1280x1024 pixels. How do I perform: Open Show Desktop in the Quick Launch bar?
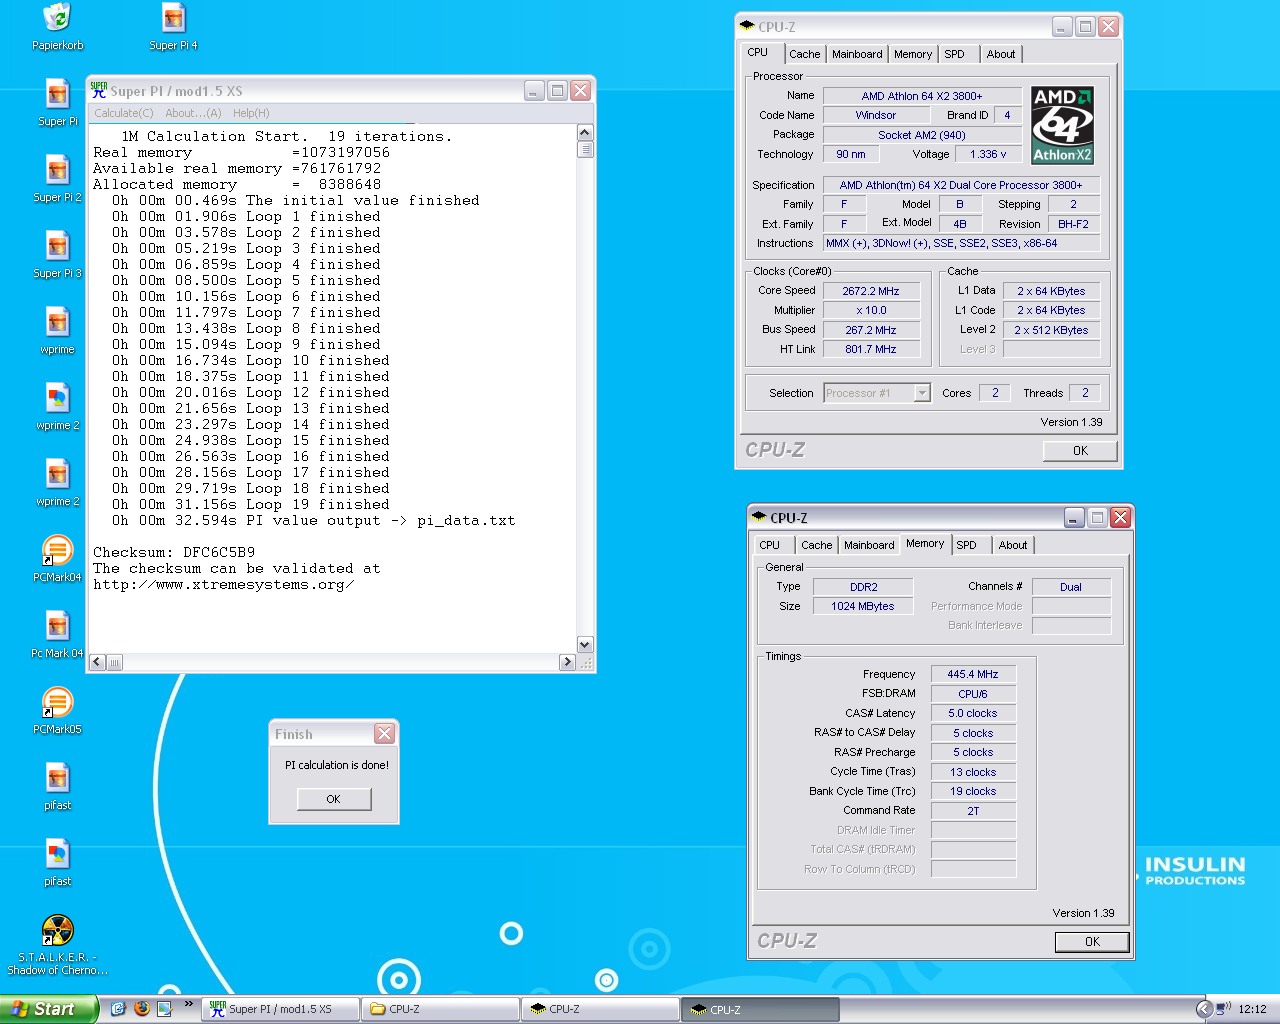tap(118, 1009)
